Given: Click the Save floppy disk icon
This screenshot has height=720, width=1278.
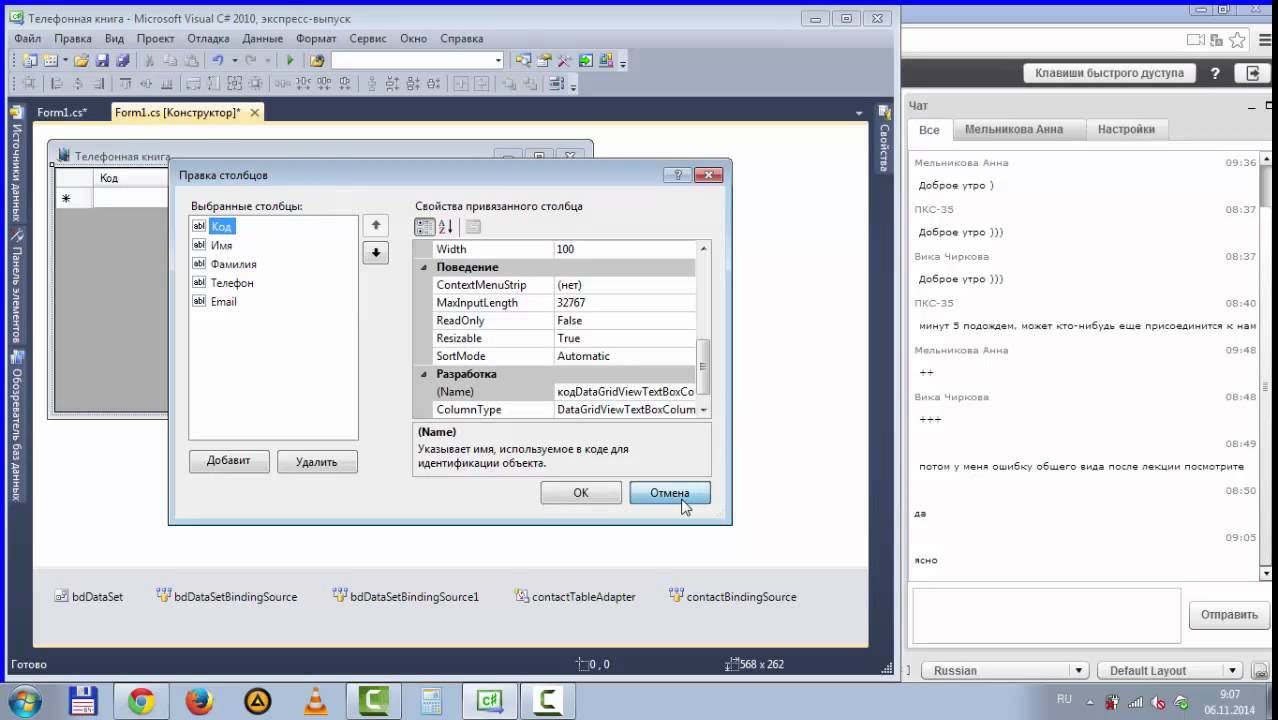Looking at the screenshot, I should coord(102,60).
